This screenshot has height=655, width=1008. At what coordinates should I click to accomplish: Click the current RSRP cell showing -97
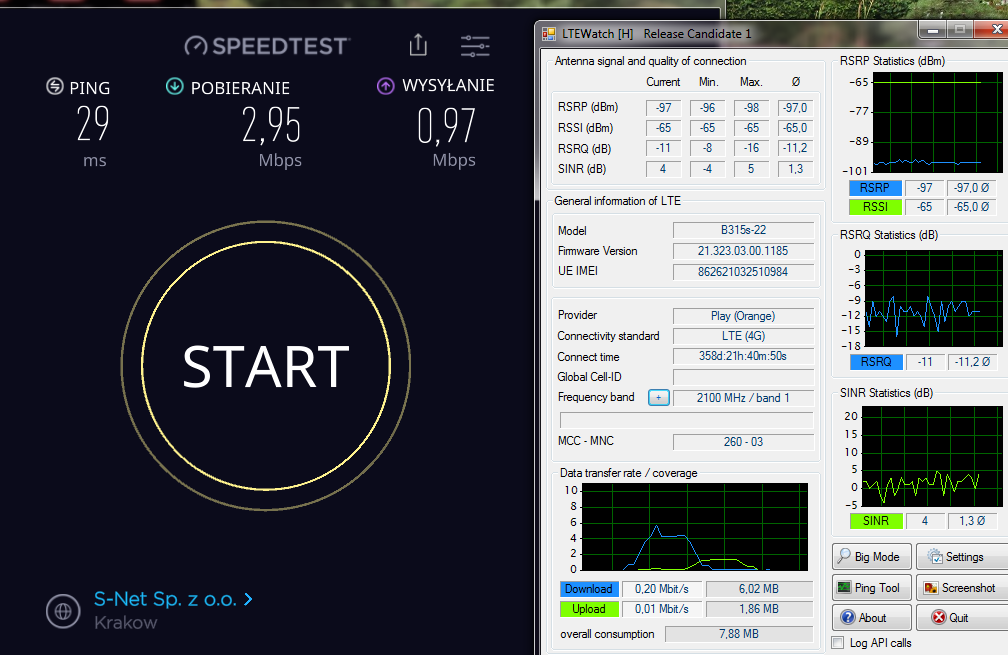[663, 108]
